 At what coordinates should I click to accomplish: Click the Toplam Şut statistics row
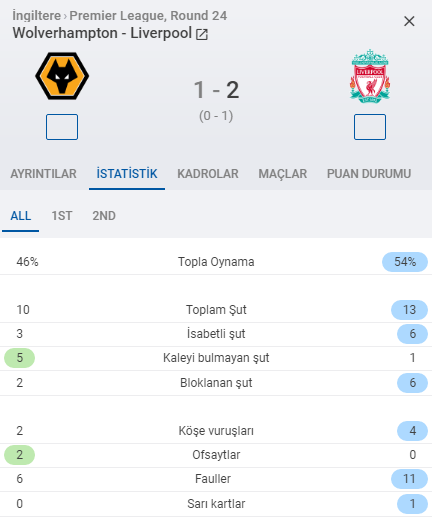216,310
